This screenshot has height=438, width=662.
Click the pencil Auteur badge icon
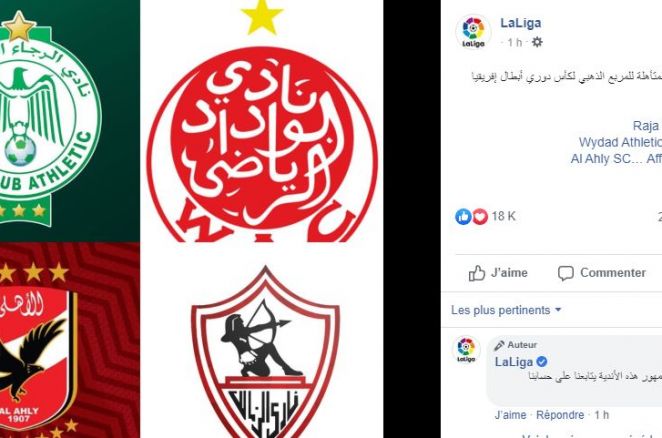coord(499,345)
